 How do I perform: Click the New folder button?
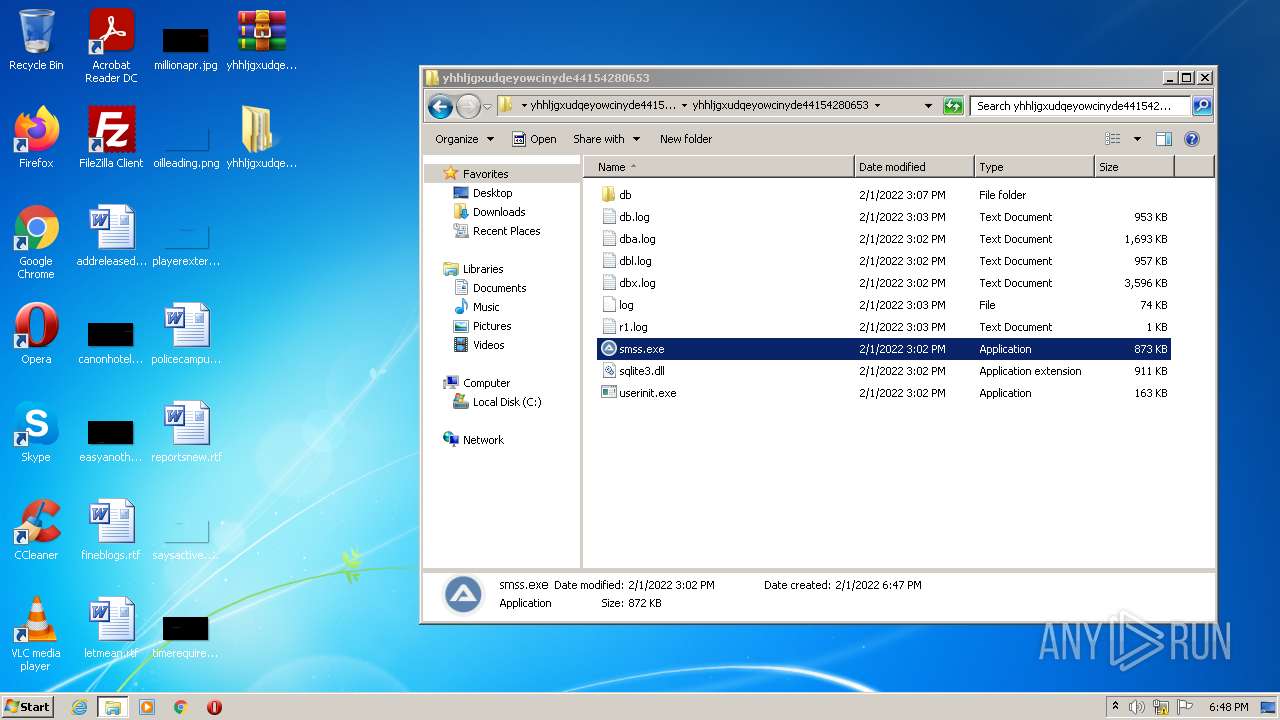tap(686, 139)
